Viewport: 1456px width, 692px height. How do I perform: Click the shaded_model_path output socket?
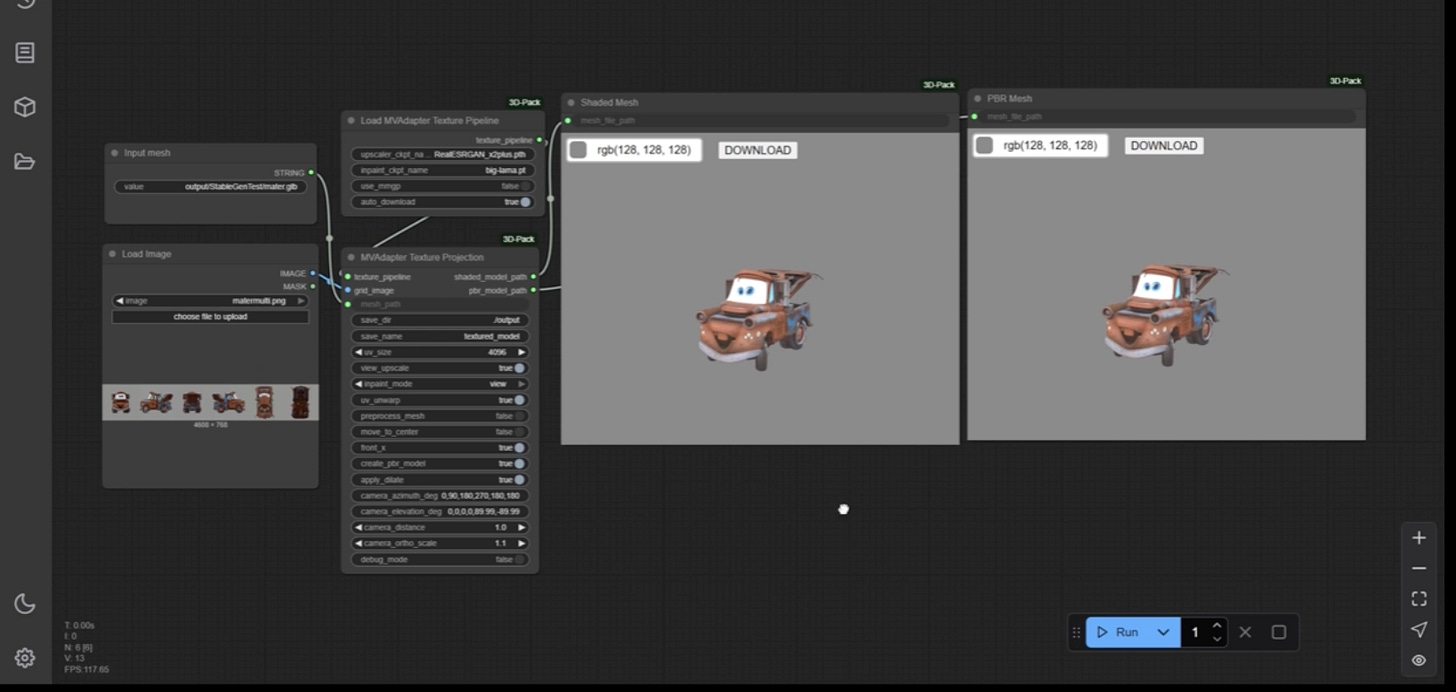coord(533,277)
